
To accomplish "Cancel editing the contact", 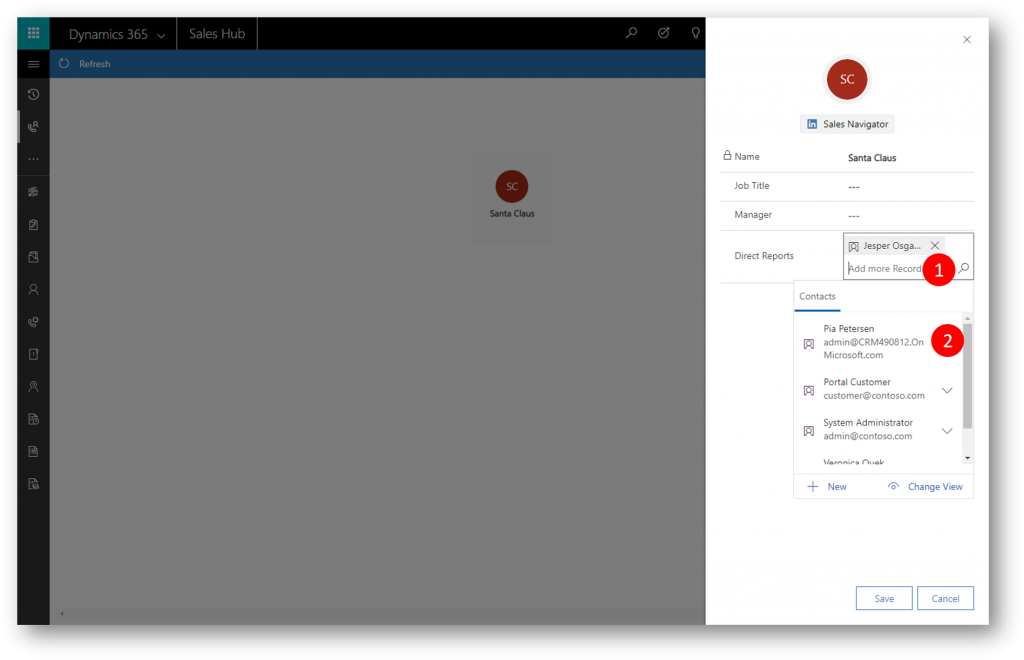I will click(x=945, y=599).
